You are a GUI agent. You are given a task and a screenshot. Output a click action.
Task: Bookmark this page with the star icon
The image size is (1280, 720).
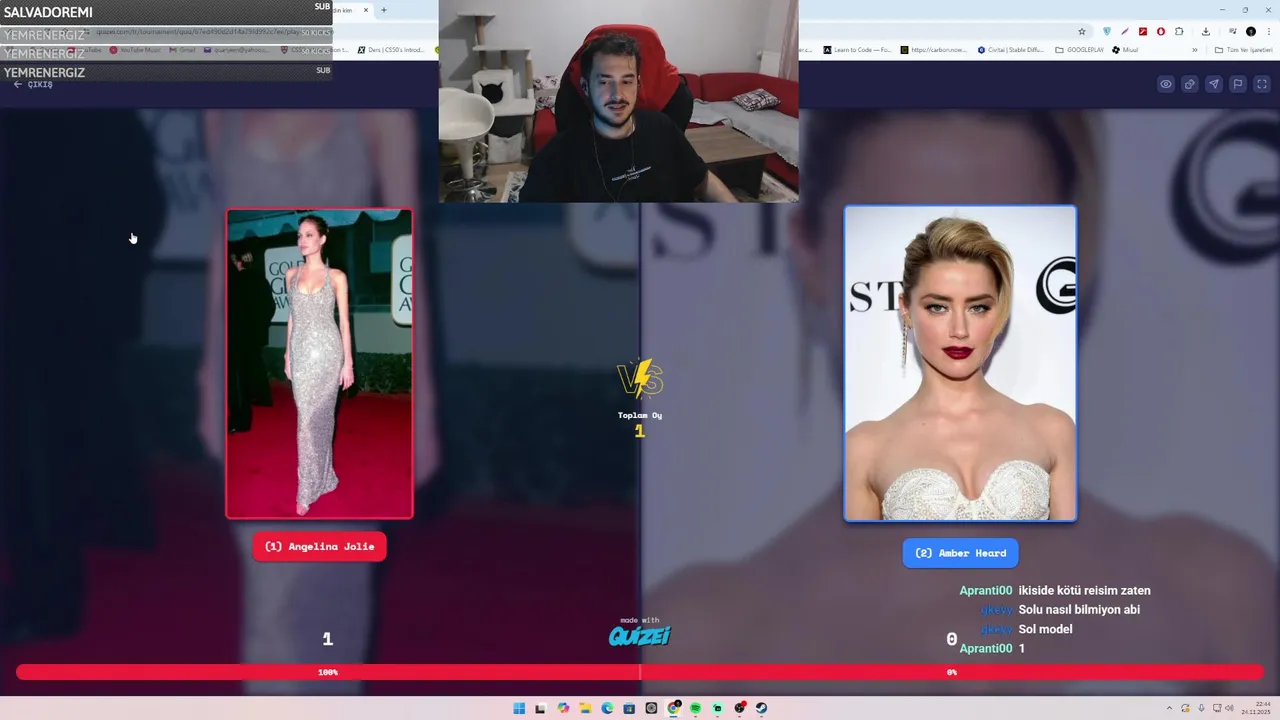pos(1081,31)
